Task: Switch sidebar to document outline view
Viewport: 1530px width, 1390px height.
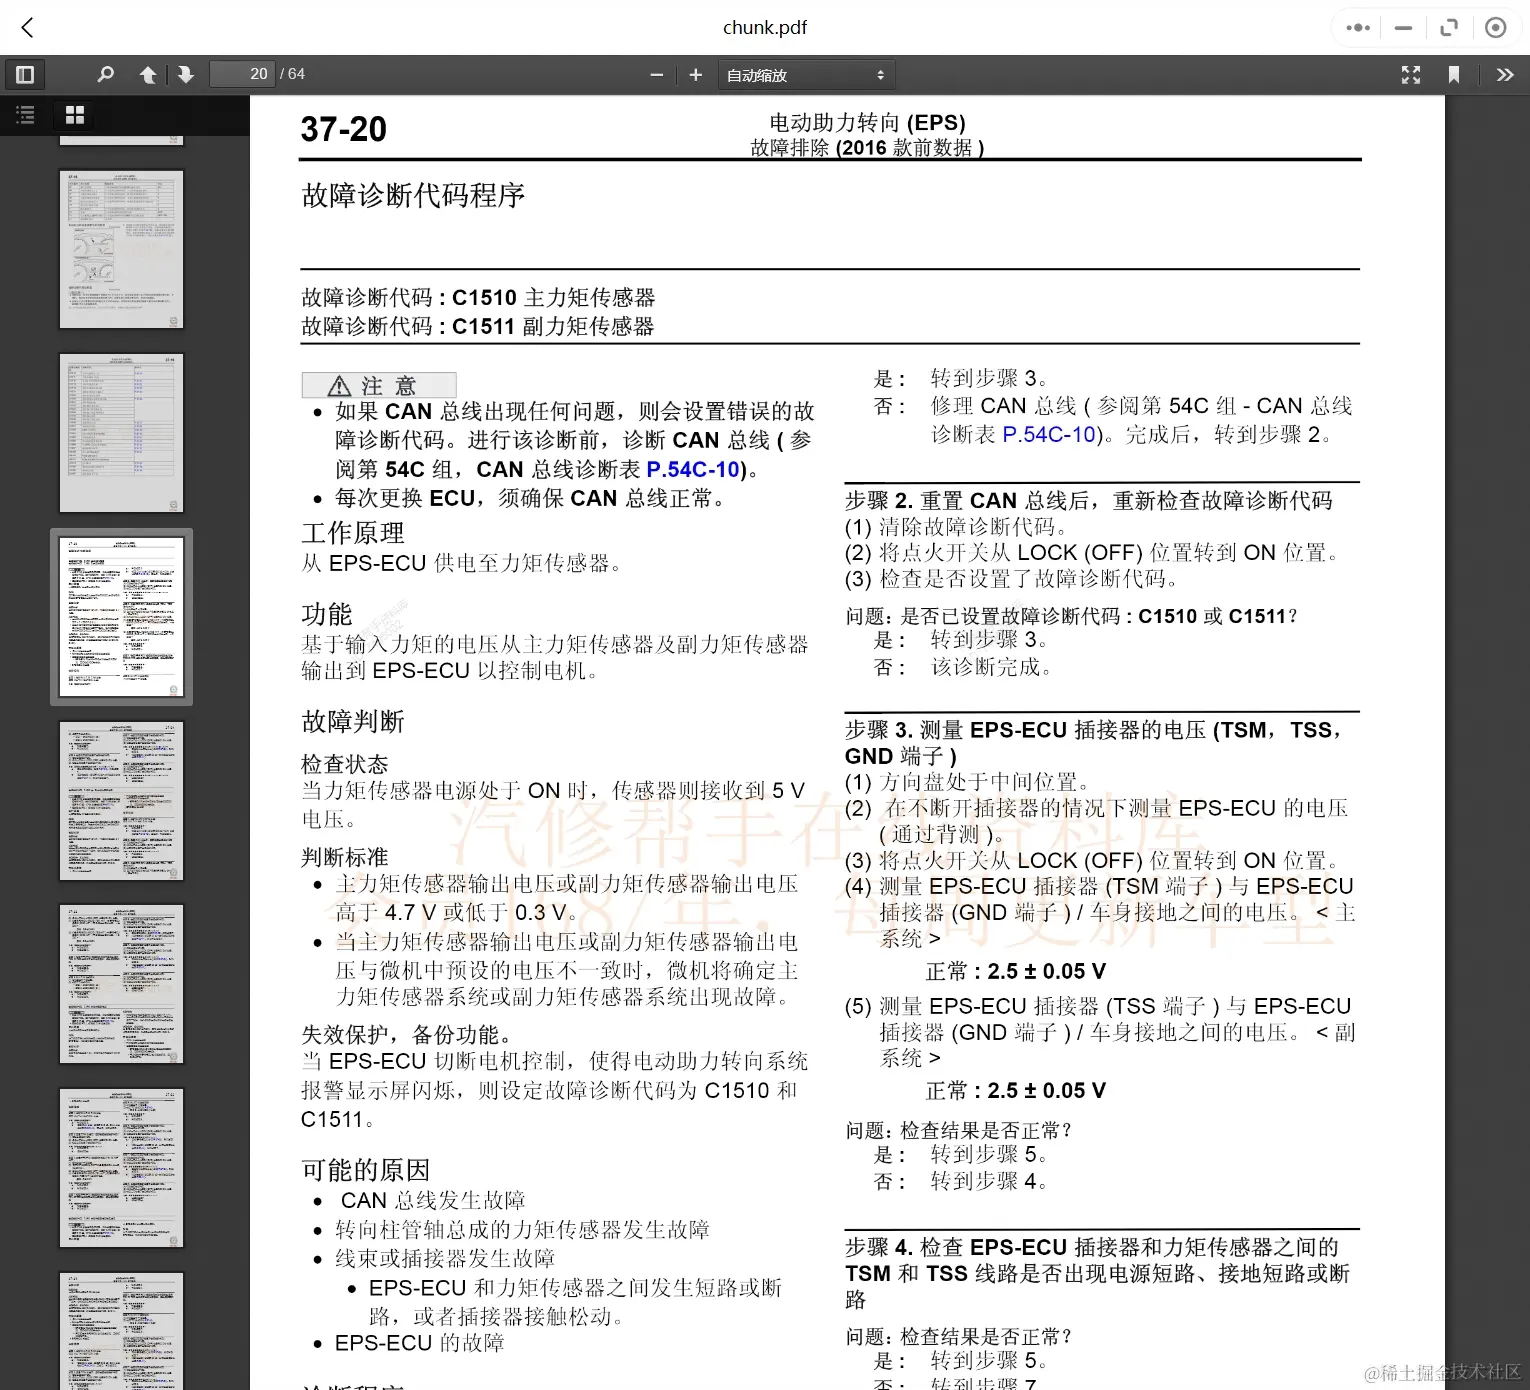Action: (25, 115)
